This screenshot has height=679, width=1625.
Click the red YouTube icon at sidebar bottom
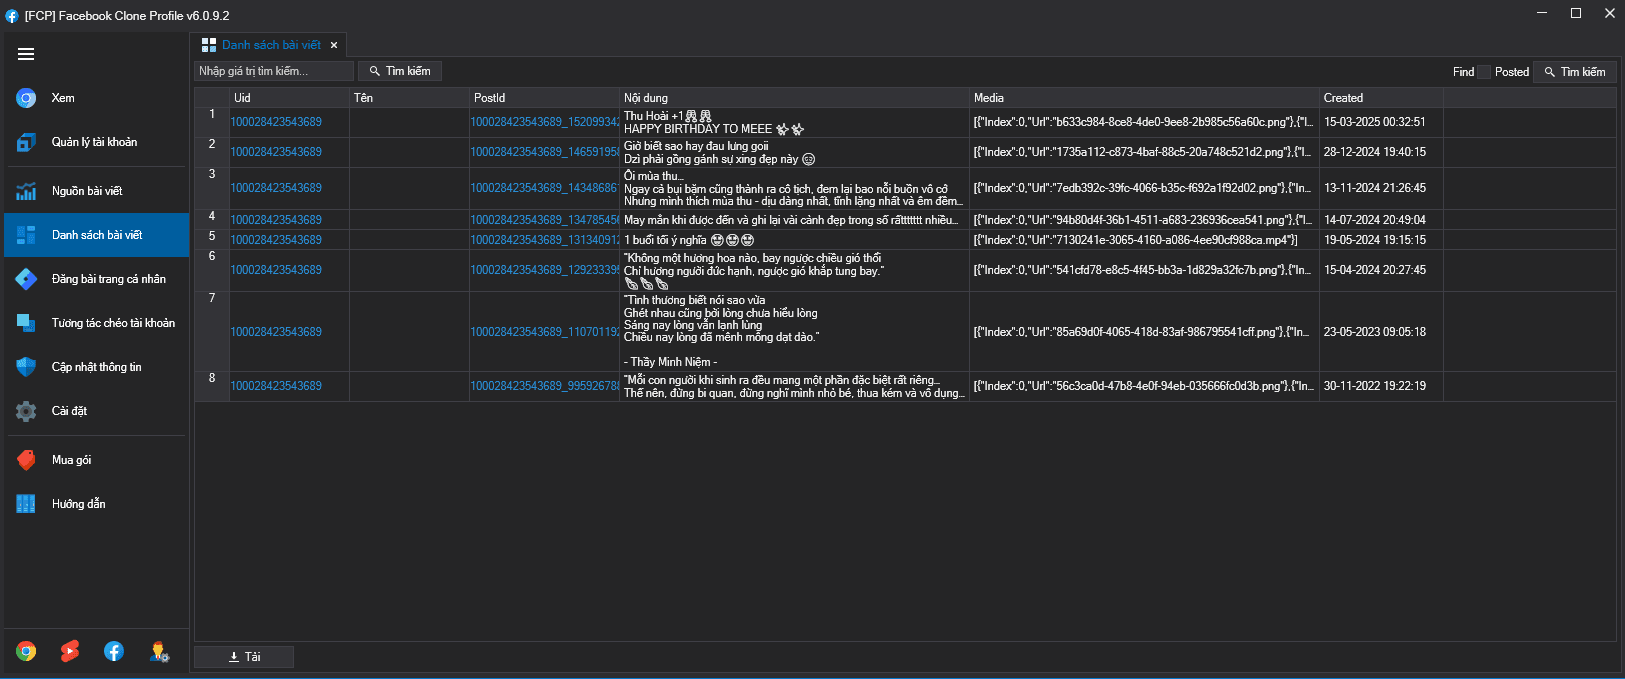tap(70, 652)
